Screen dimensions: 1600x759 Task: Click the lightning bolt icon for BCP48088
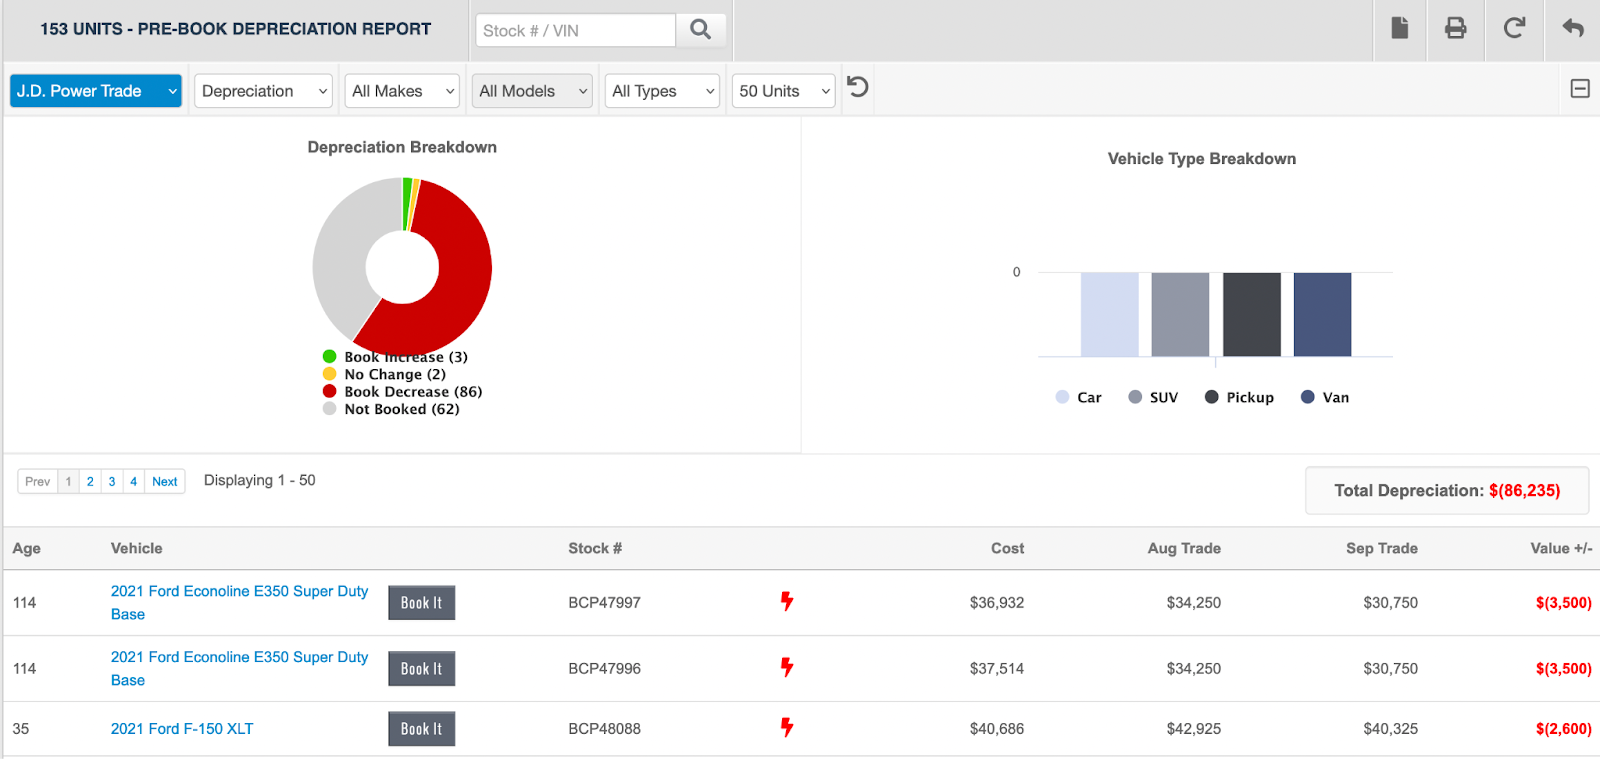coord(787,727)
